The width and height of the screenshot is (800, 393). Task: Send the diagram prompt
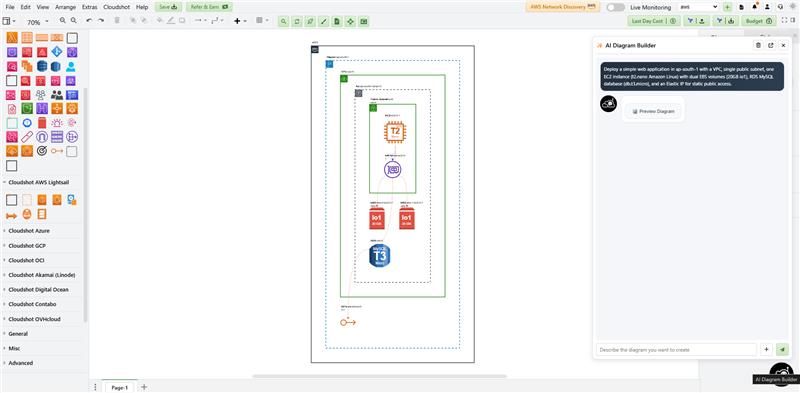782,350
